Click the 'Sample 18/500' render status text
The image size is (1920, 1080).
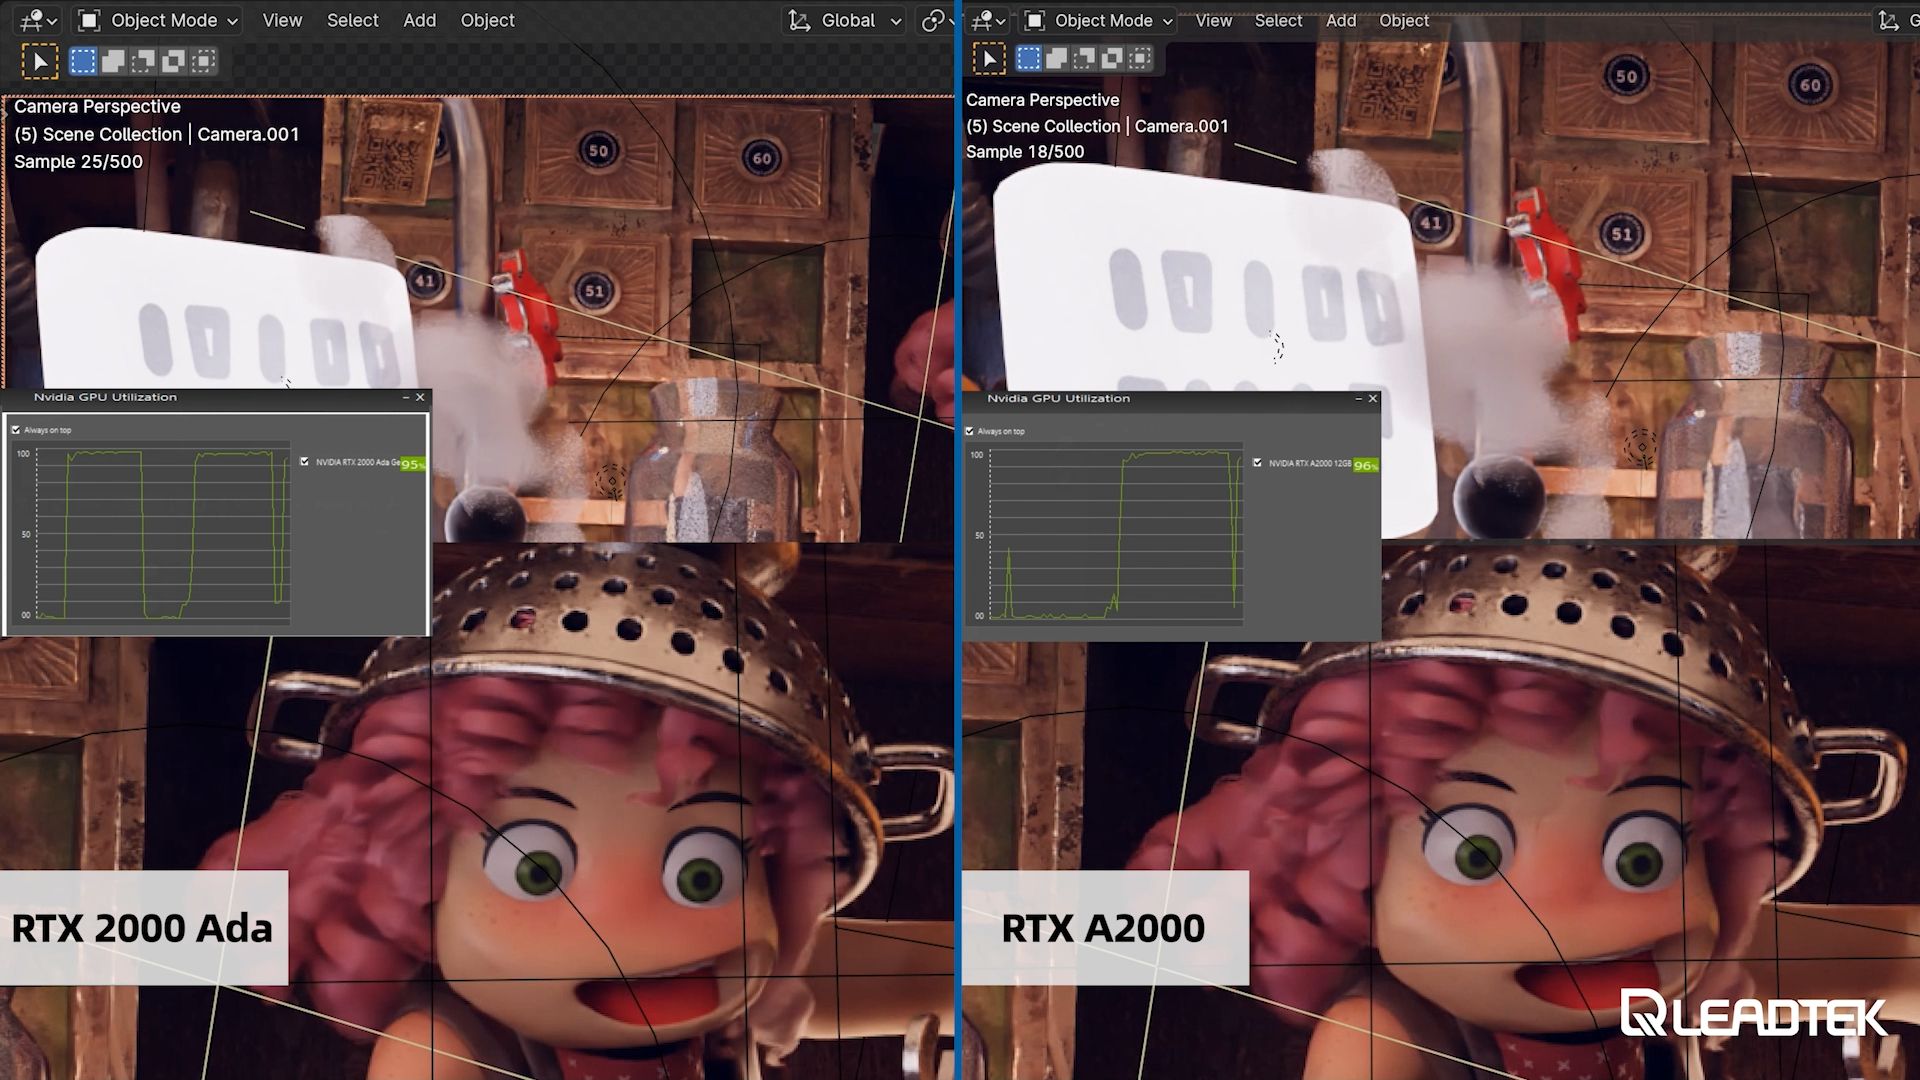(x=1025, y=152)
